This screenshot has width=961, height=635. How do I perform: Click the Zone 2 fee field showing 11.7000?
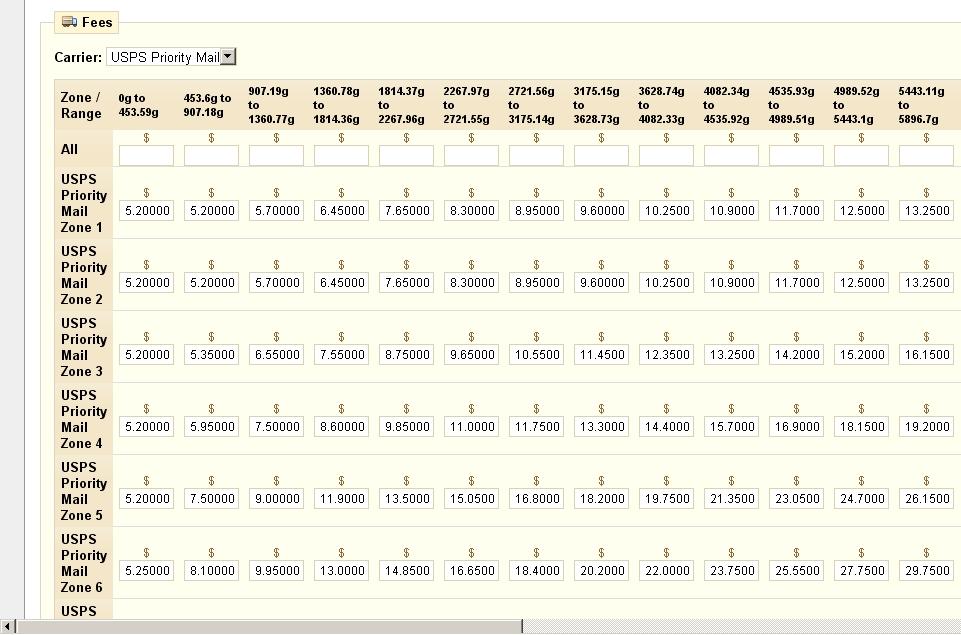796,283
